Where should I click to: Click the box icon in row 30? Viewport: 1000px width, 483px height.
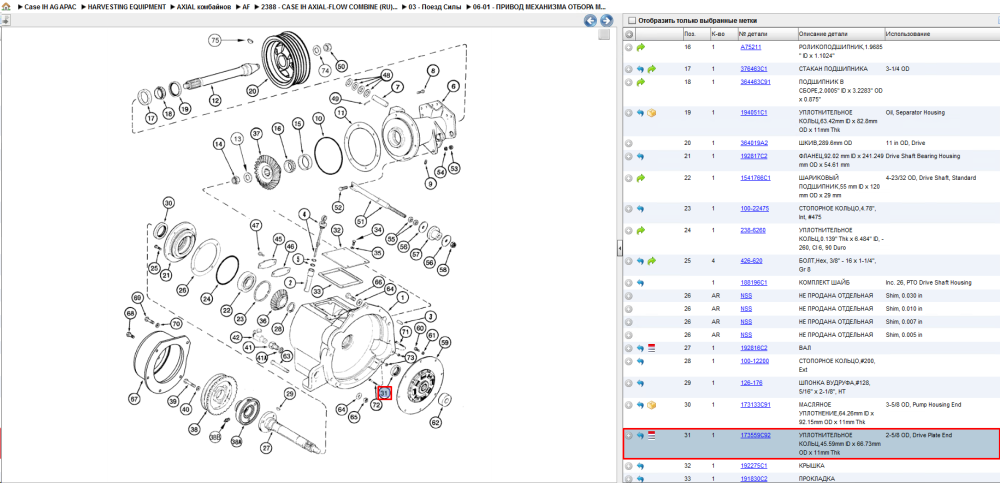click(x=652, y=405)
